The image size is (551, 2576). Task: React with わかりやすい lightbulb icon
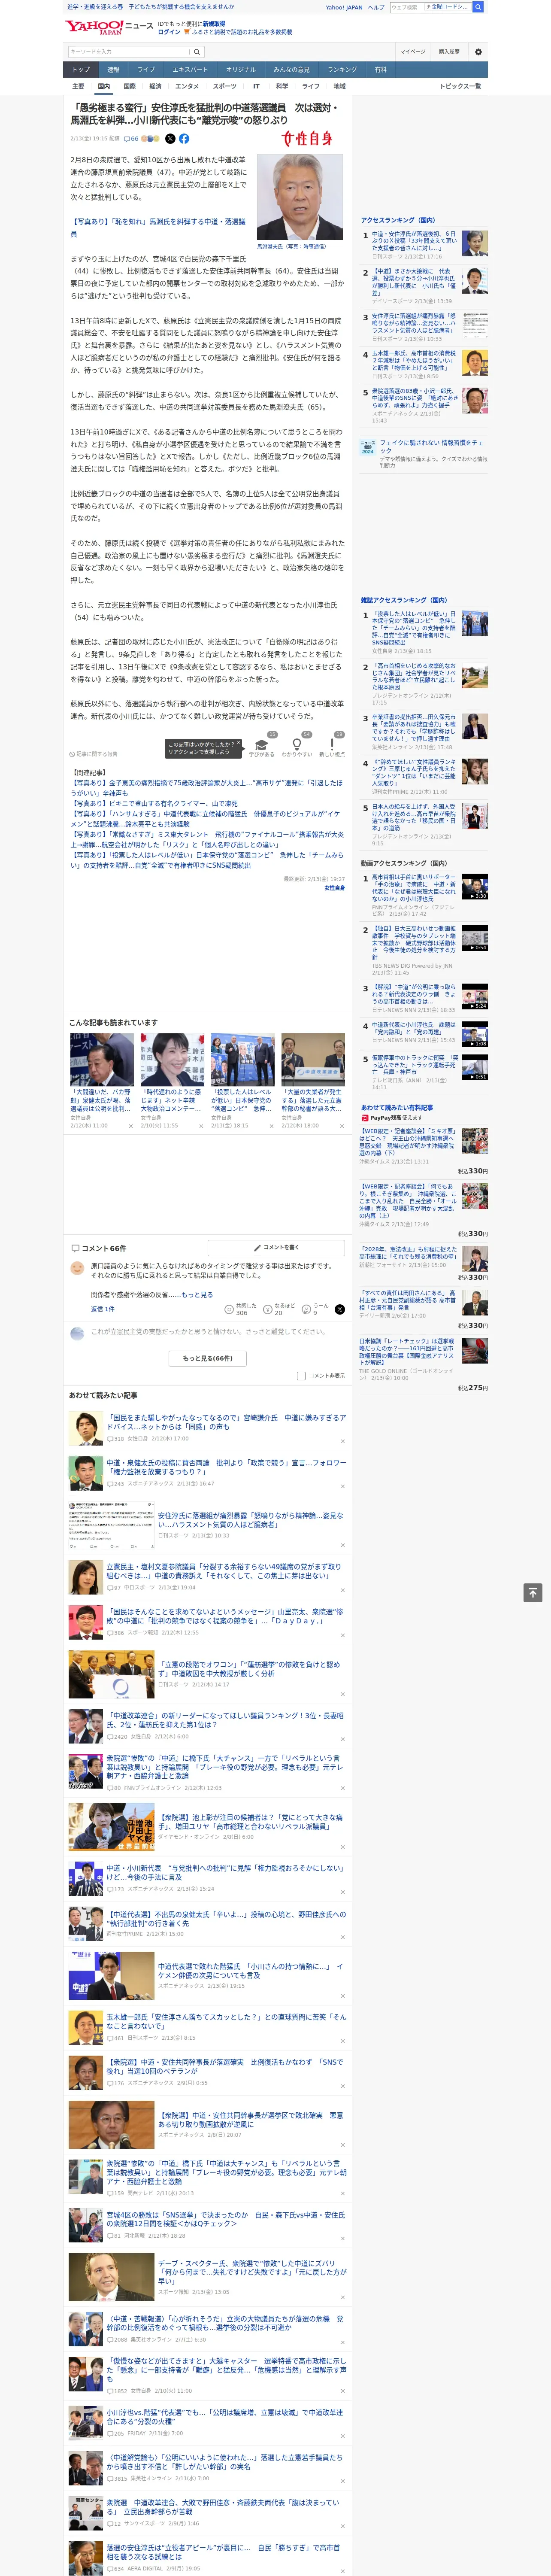pos(297,745)
